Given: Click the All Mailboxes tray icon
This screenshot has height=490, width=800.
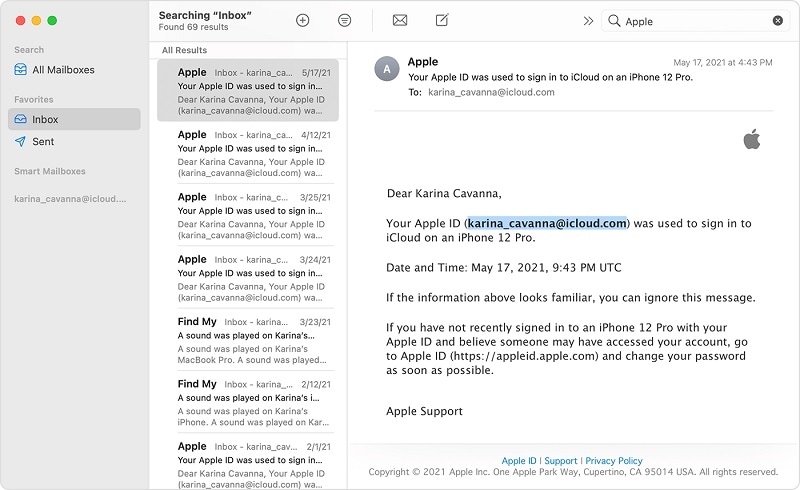Looking at the screenshot, I should click(x=20, y=69).
